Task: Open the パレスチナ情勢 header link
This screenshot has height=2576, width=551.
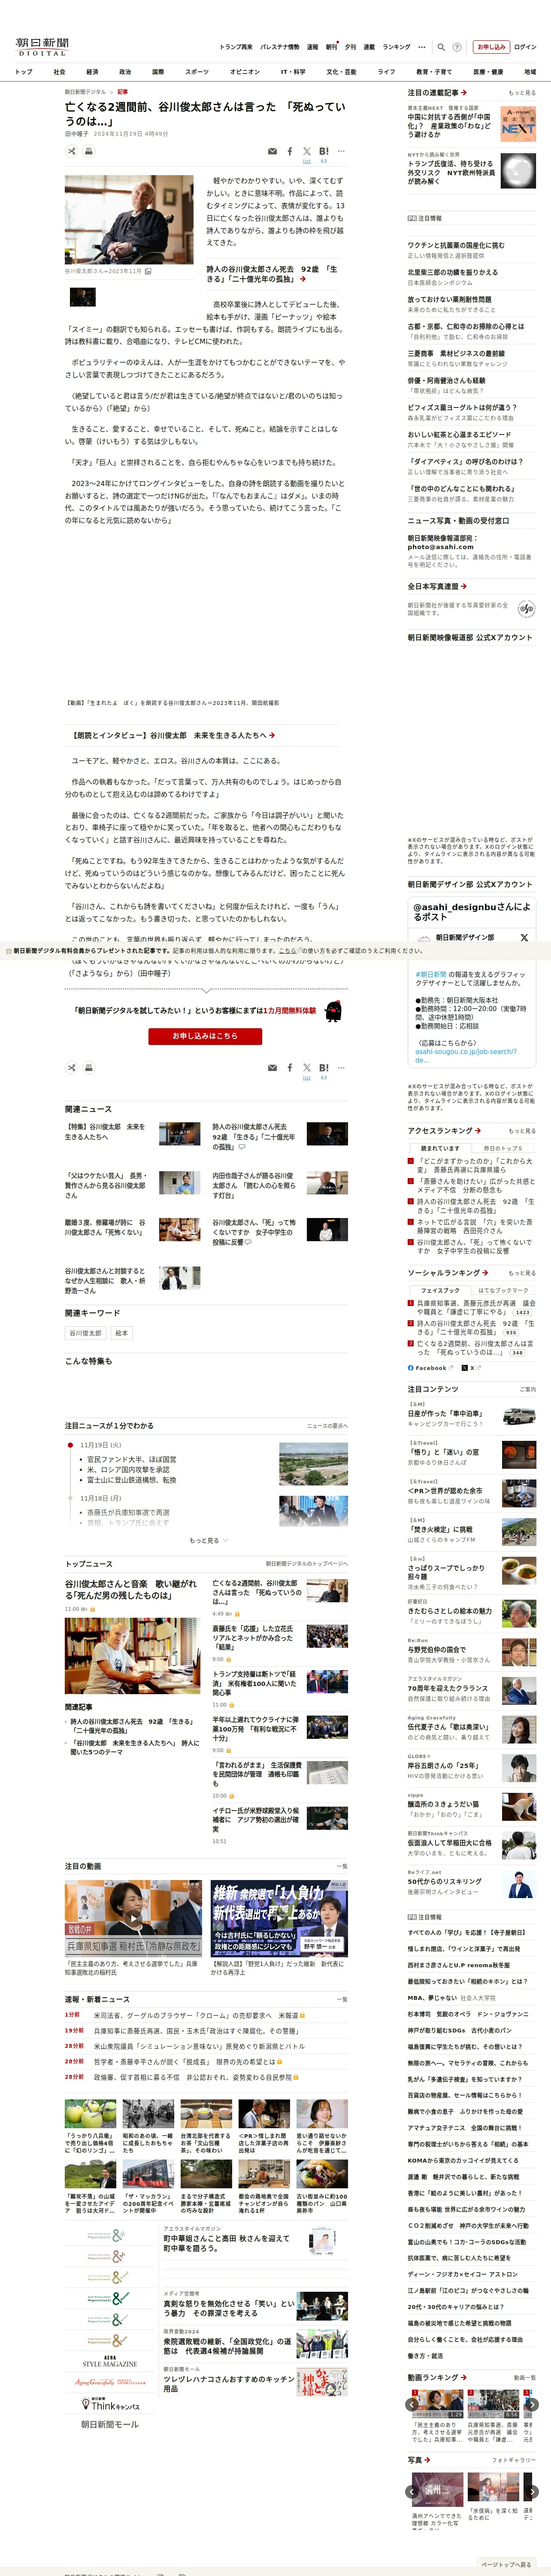Action: coord(280,47)
